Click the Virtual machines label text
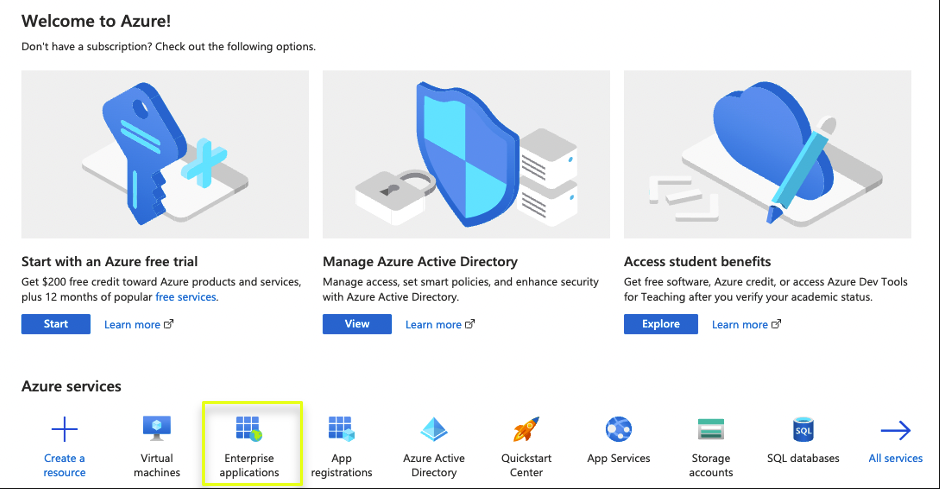The image size is (940, 489). click(x=157, y=465)
